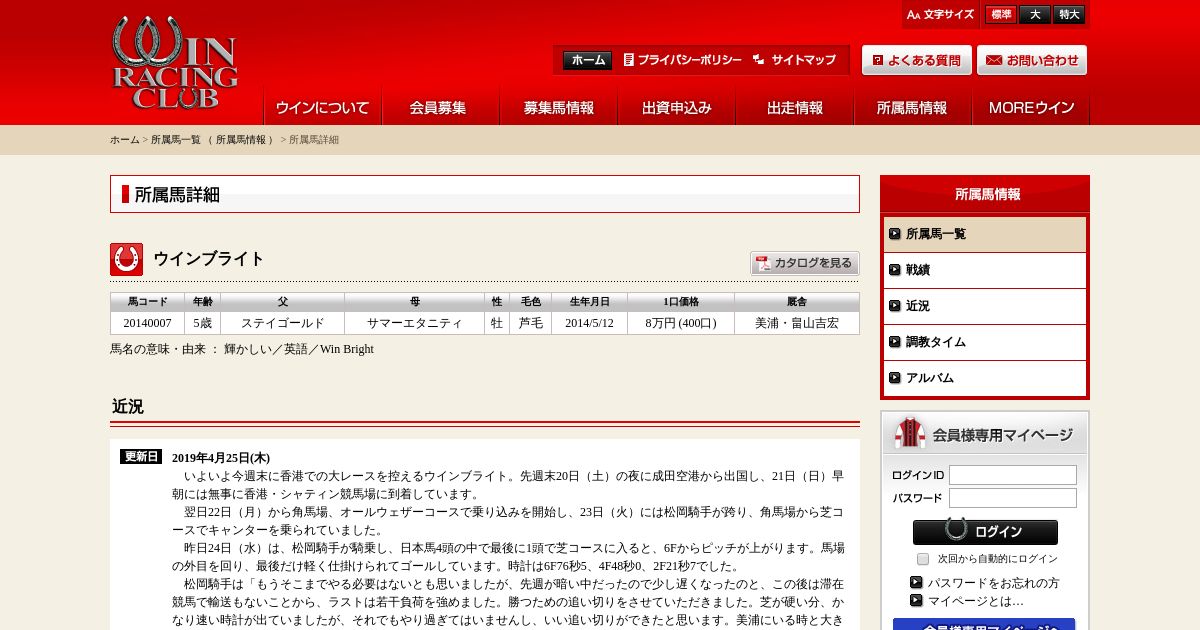Open プライバシーポリシー link
The image size is (1200, 630).
point(682,60)
